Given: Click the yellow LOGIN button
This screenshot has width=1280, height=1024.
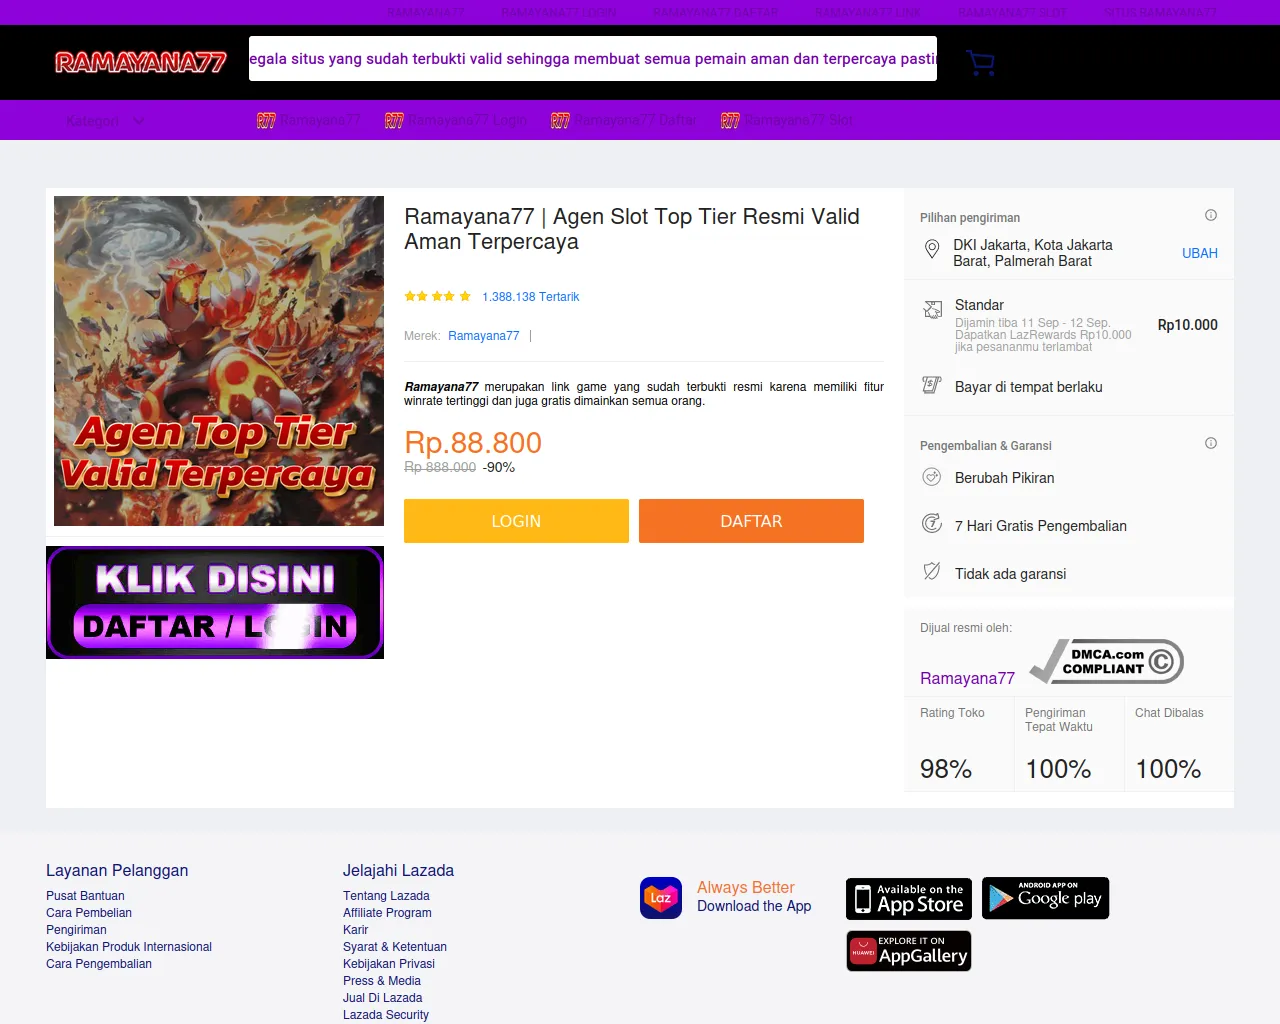Looking at the screenshot, I should click(516, 521).
